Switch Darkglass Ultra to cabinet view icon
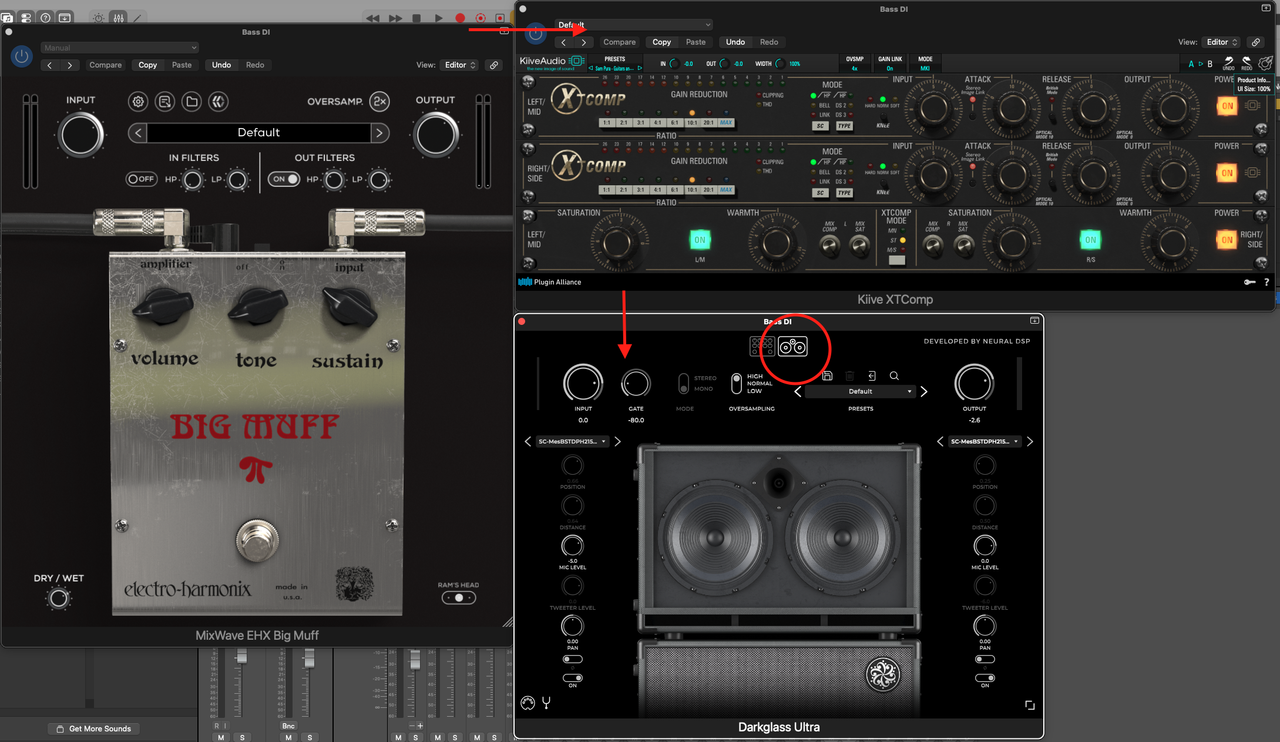This screenshot has height=742, width=1280. pyautogui.click(x=793, y=347)
